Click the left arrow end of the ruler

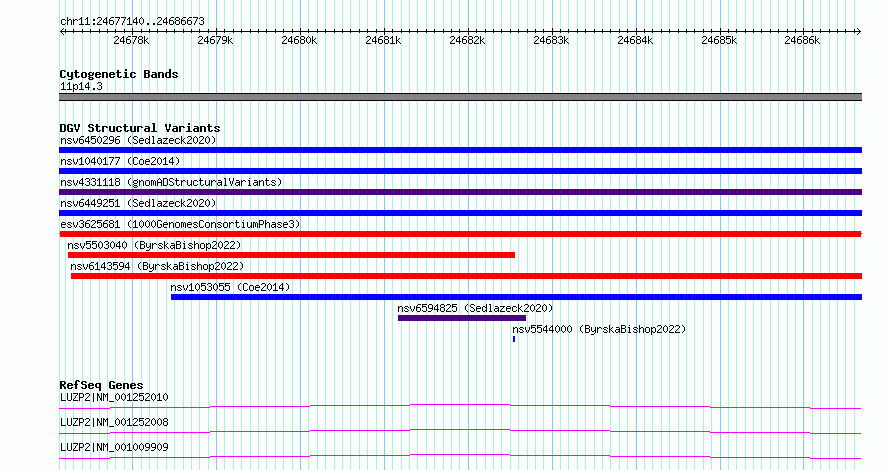tap(62, 31)
